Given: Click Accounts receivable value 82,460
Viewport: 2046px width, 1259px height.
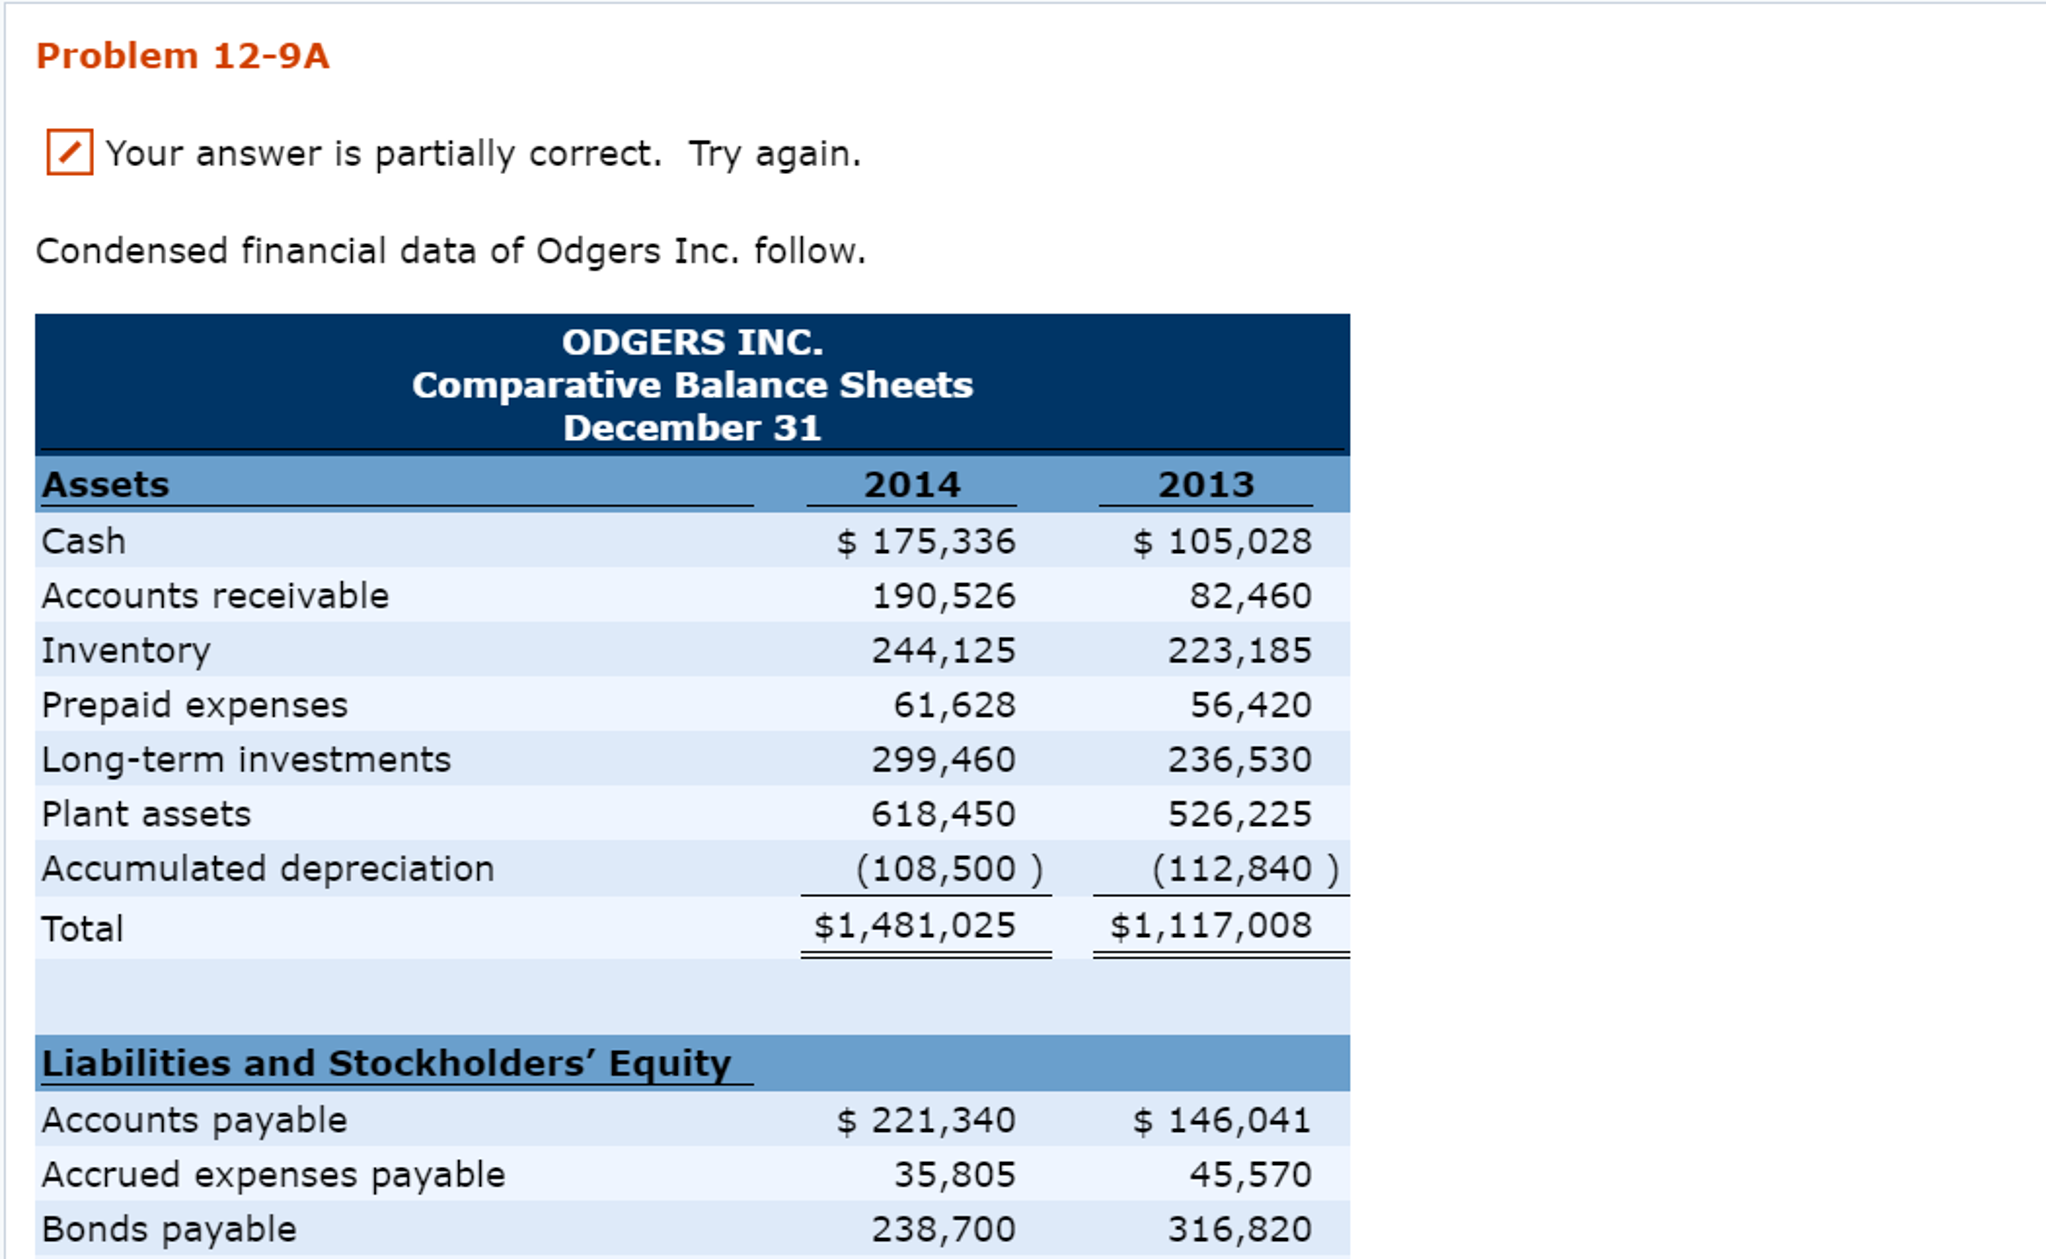Looking at the screenshot, I should tap(1250, 596).
